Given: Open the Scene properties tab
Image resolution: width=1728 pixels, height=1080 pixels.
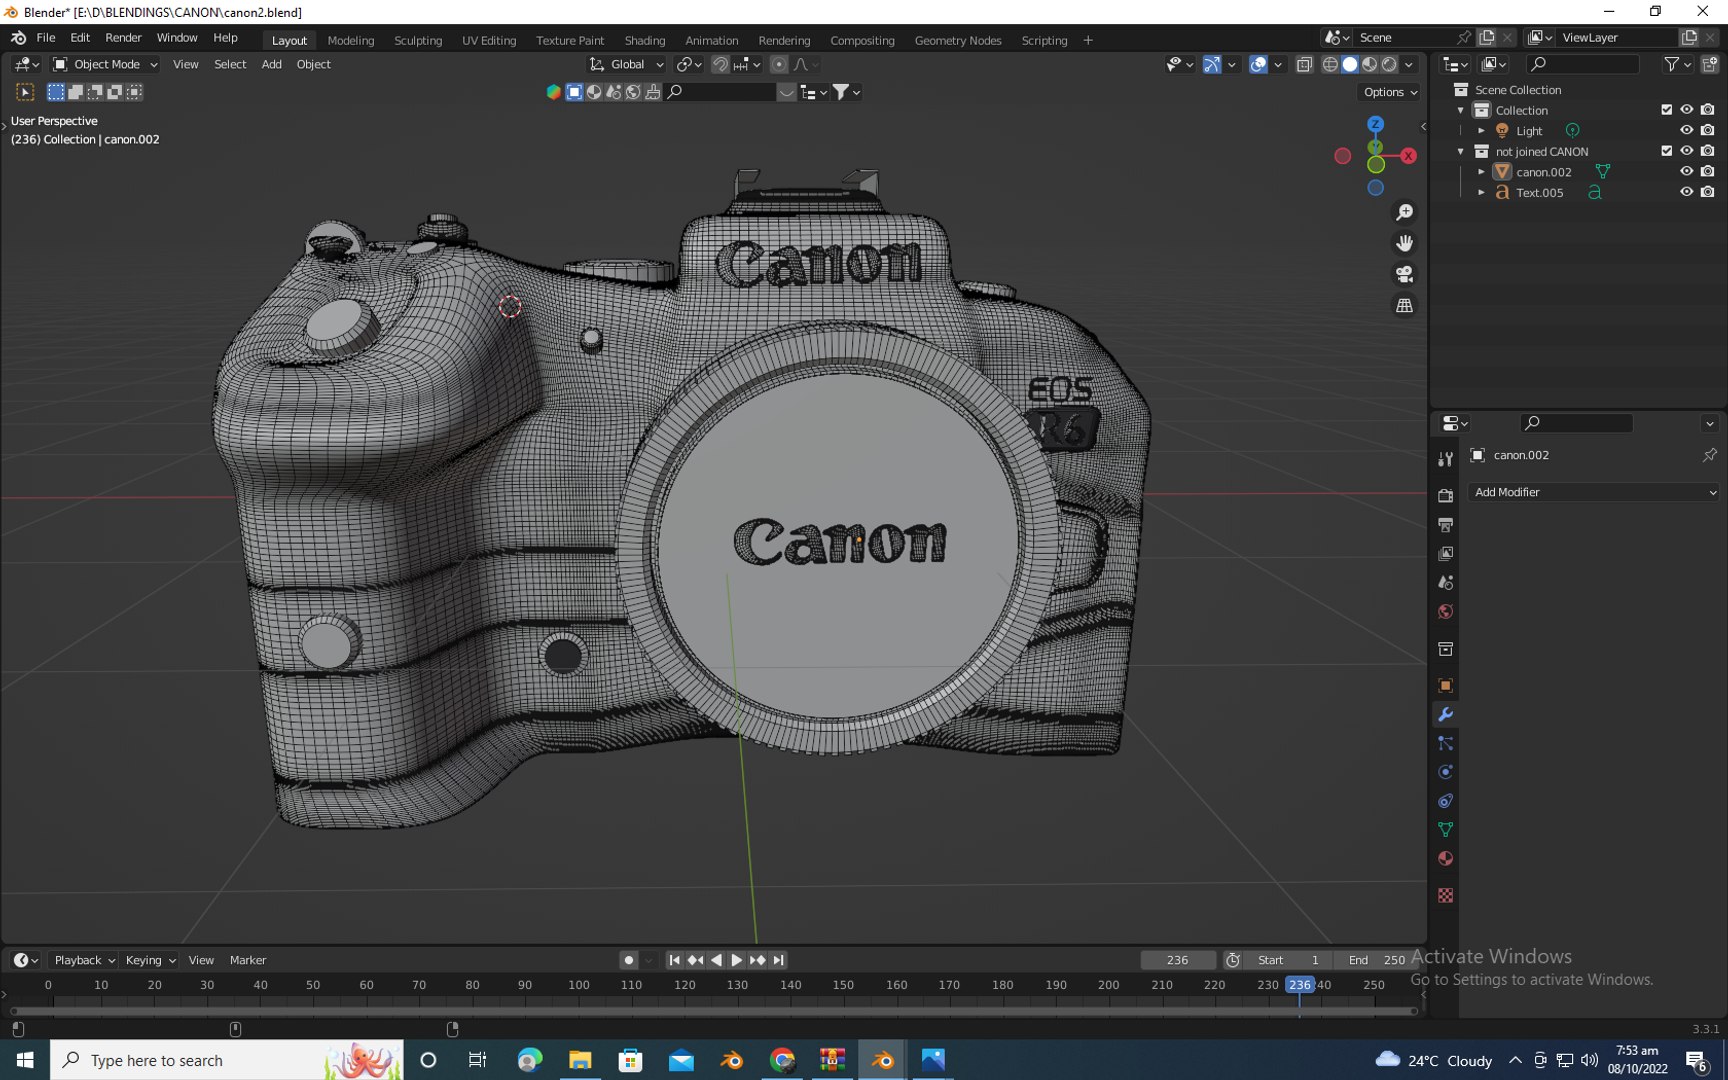Looking at the screenshot, I should click(x=1445, y=582).
